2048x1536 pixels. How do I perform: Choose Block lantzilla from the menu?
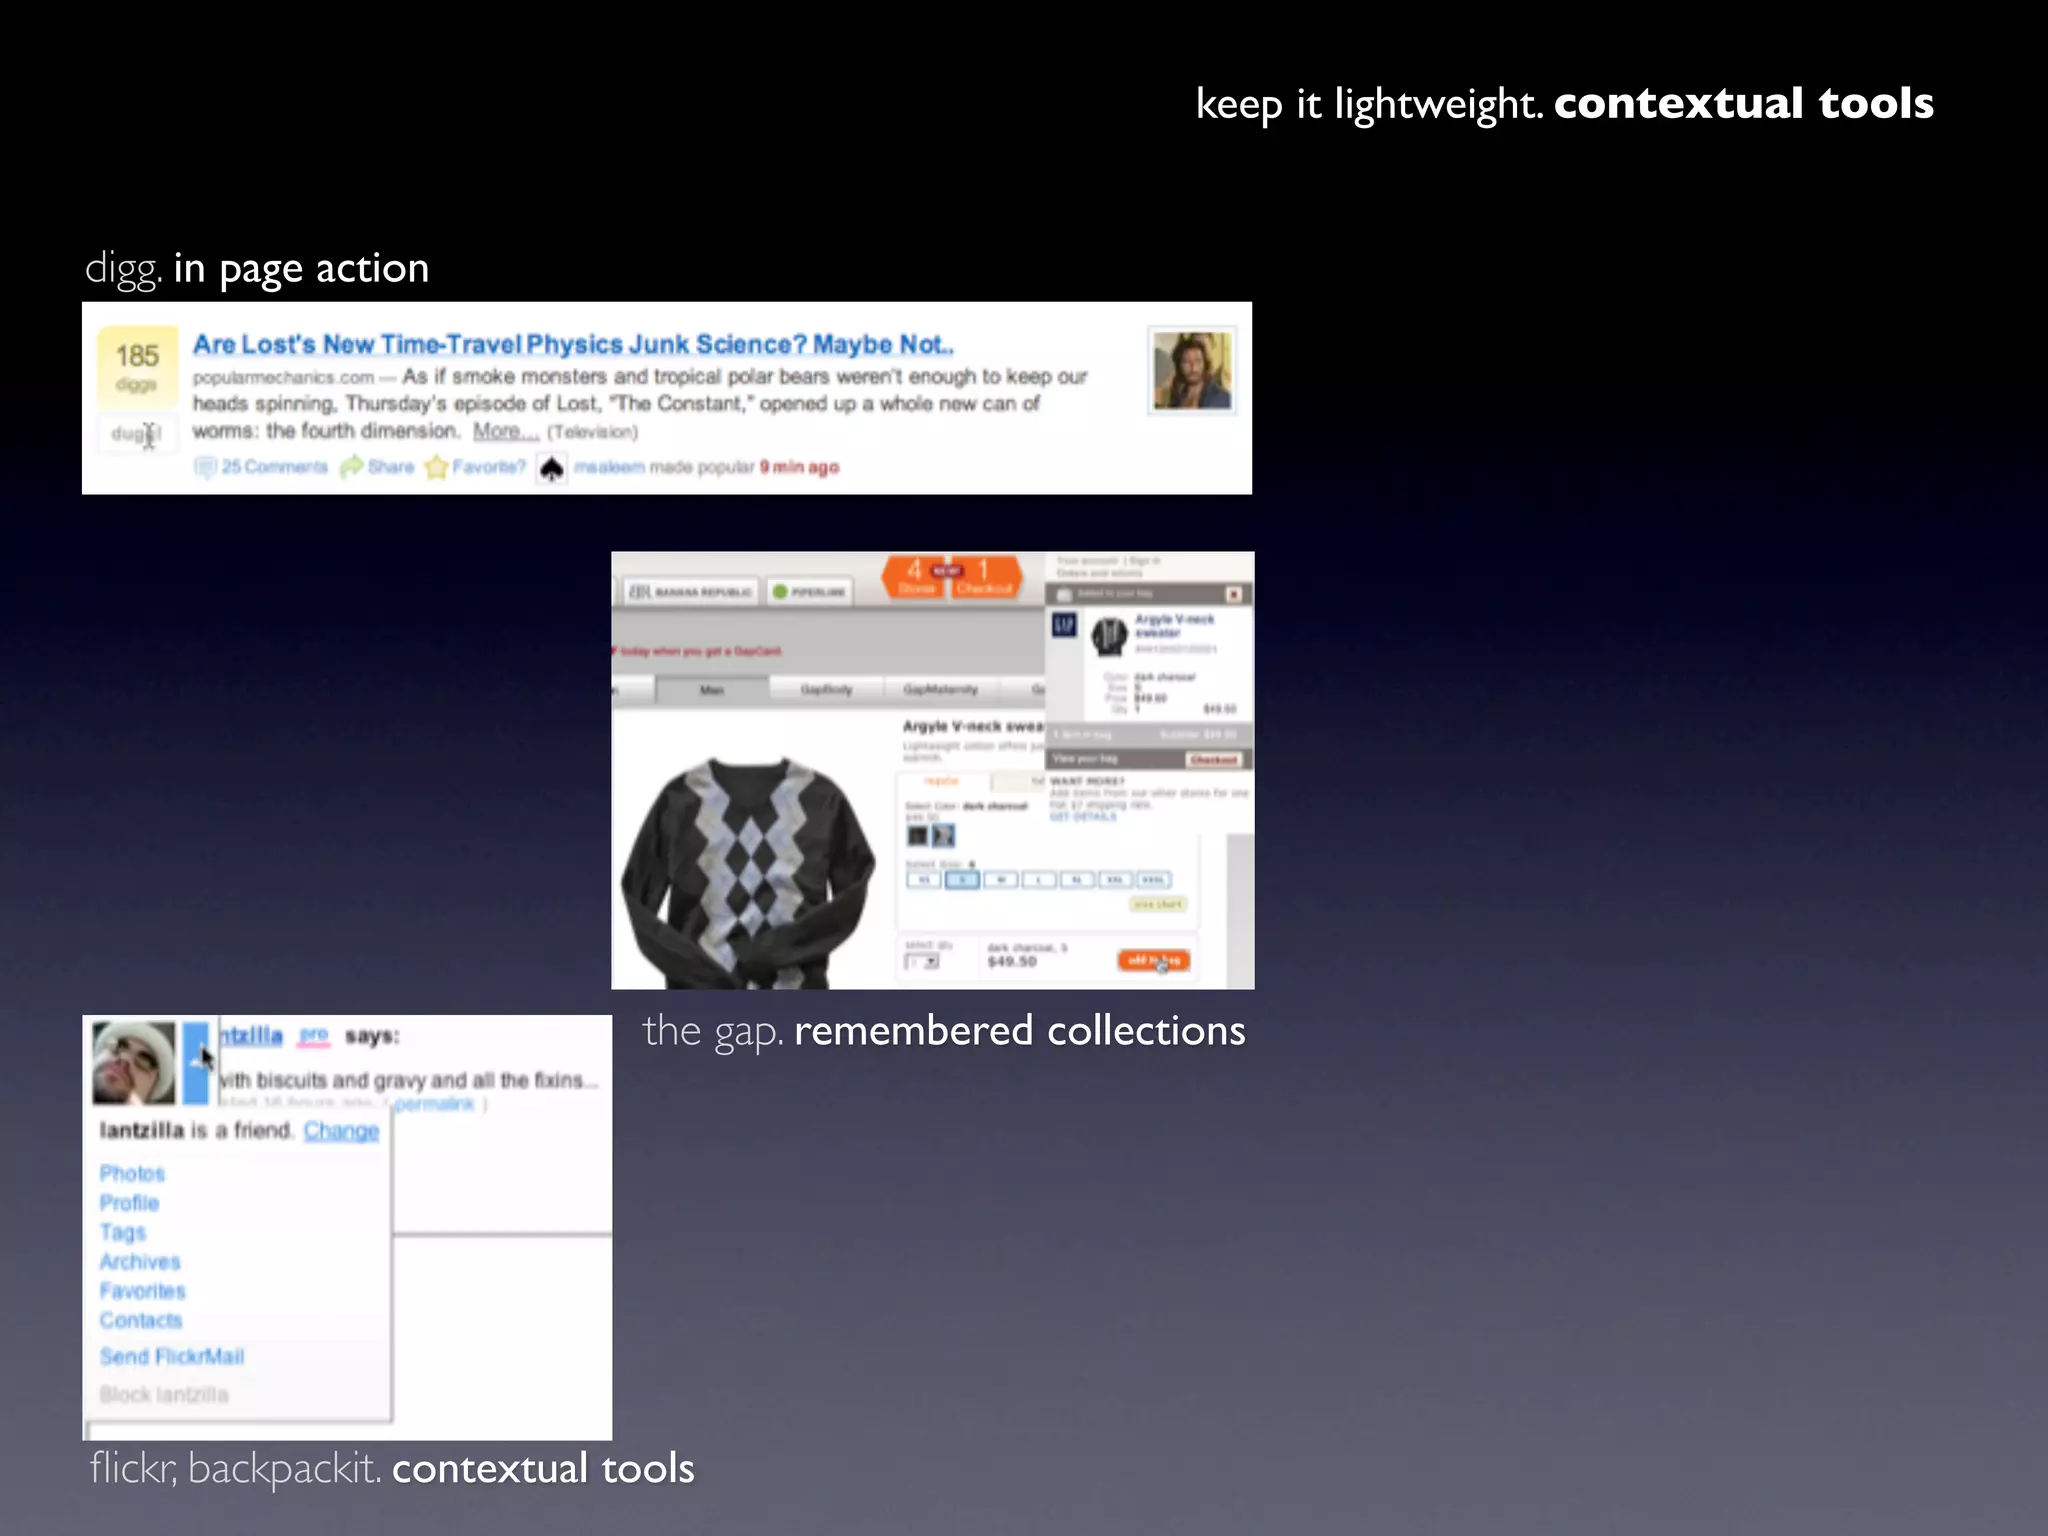pyautogui.click(x=164, y=1394)
